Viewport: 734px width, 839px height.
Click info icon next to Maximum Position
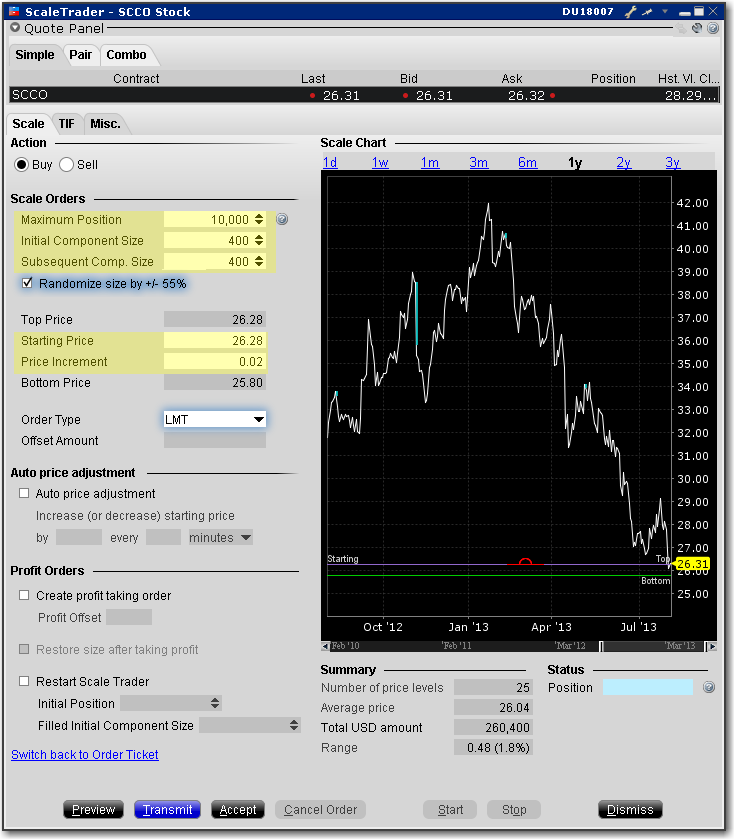pos(281,220)
